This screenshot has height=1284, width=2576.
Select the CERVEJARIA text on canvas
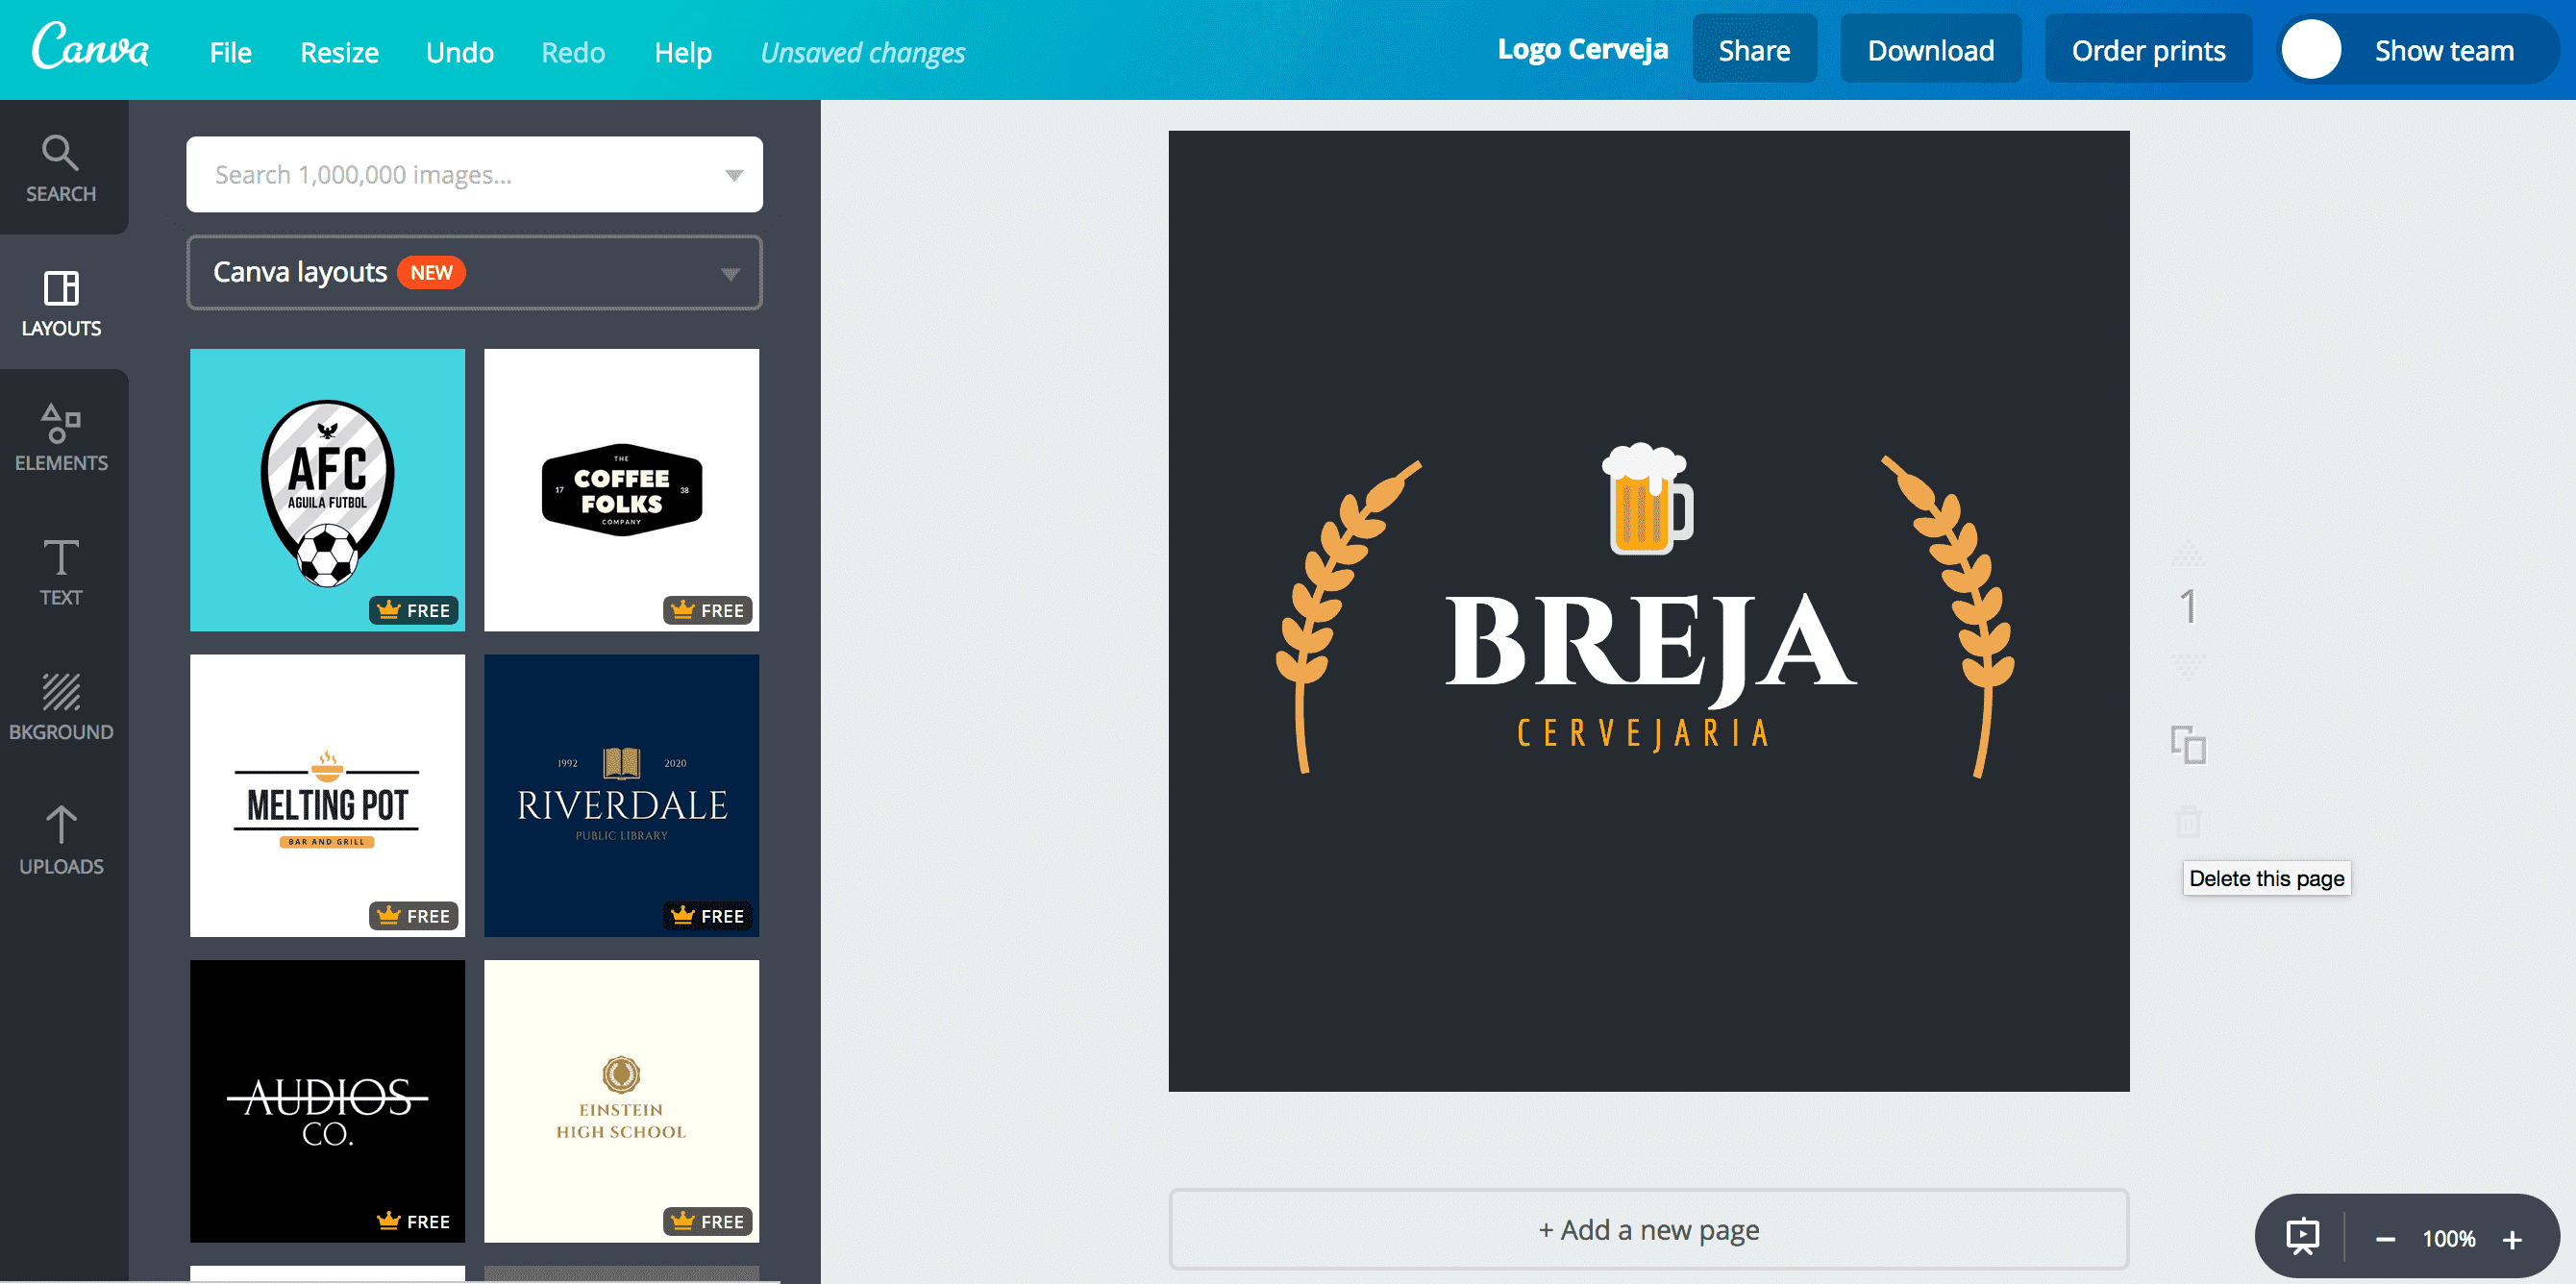[x=1643, y=734]
